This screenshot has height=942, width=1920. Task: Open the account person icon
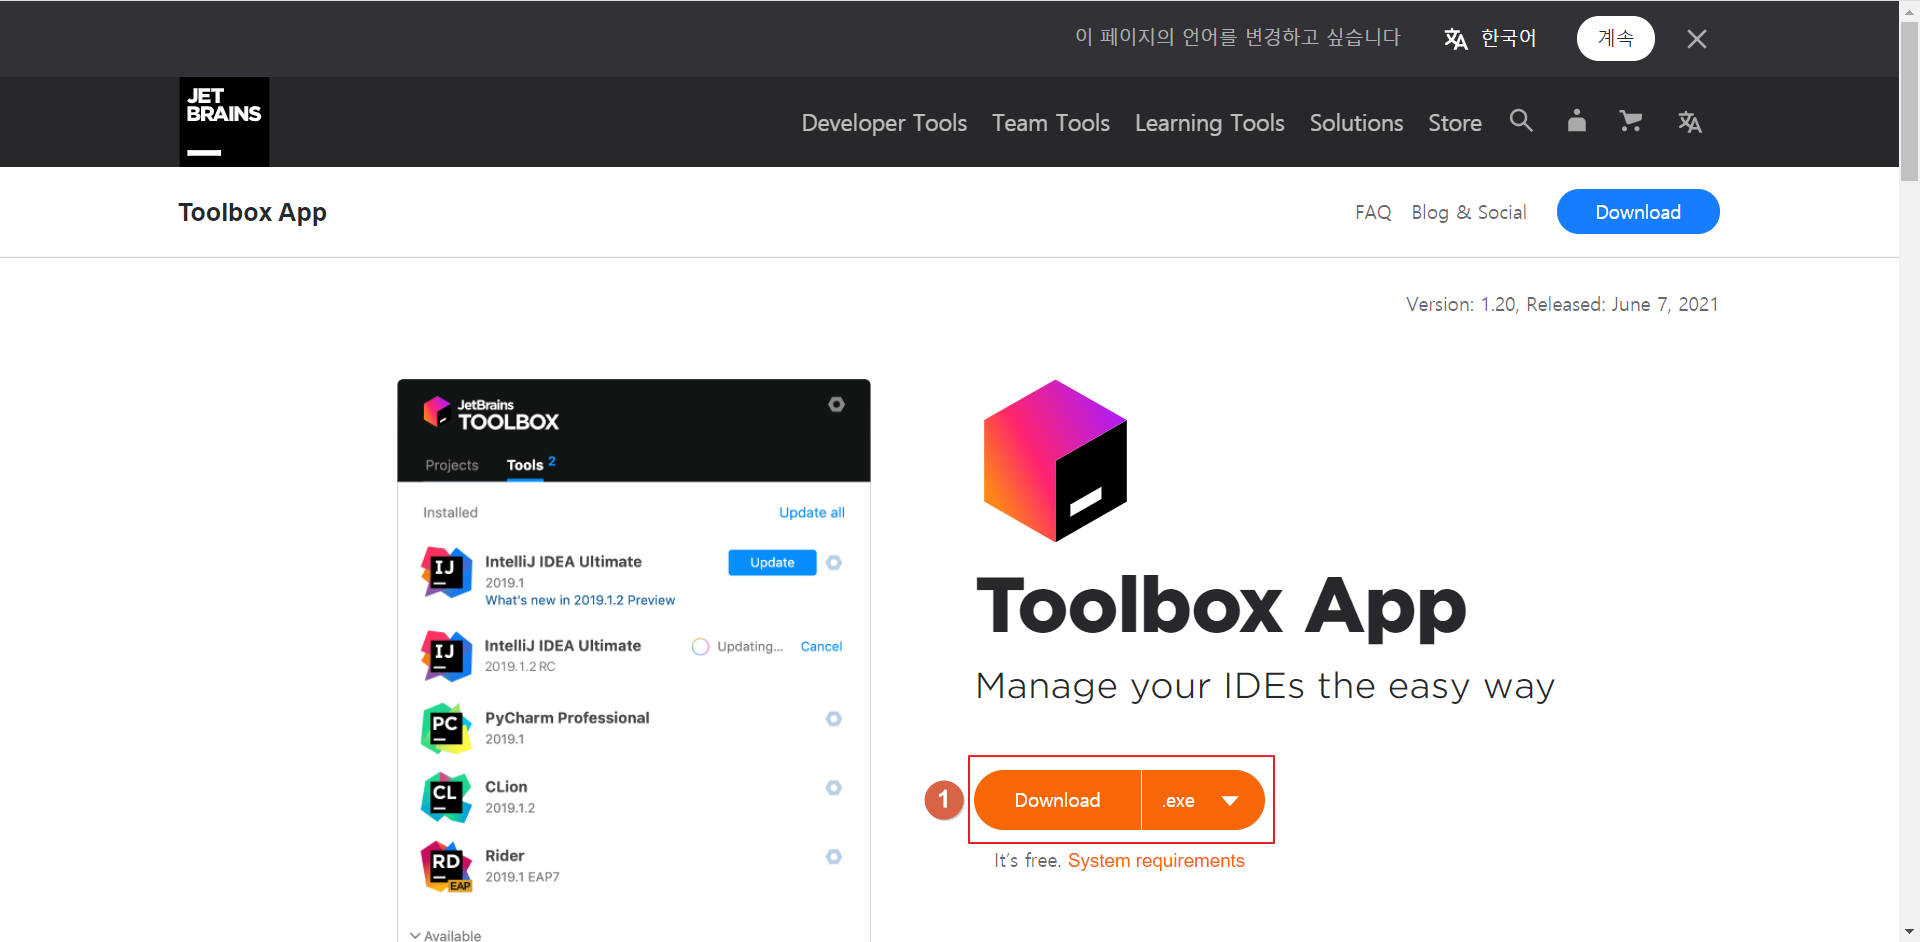click(x=1577, y=121)
